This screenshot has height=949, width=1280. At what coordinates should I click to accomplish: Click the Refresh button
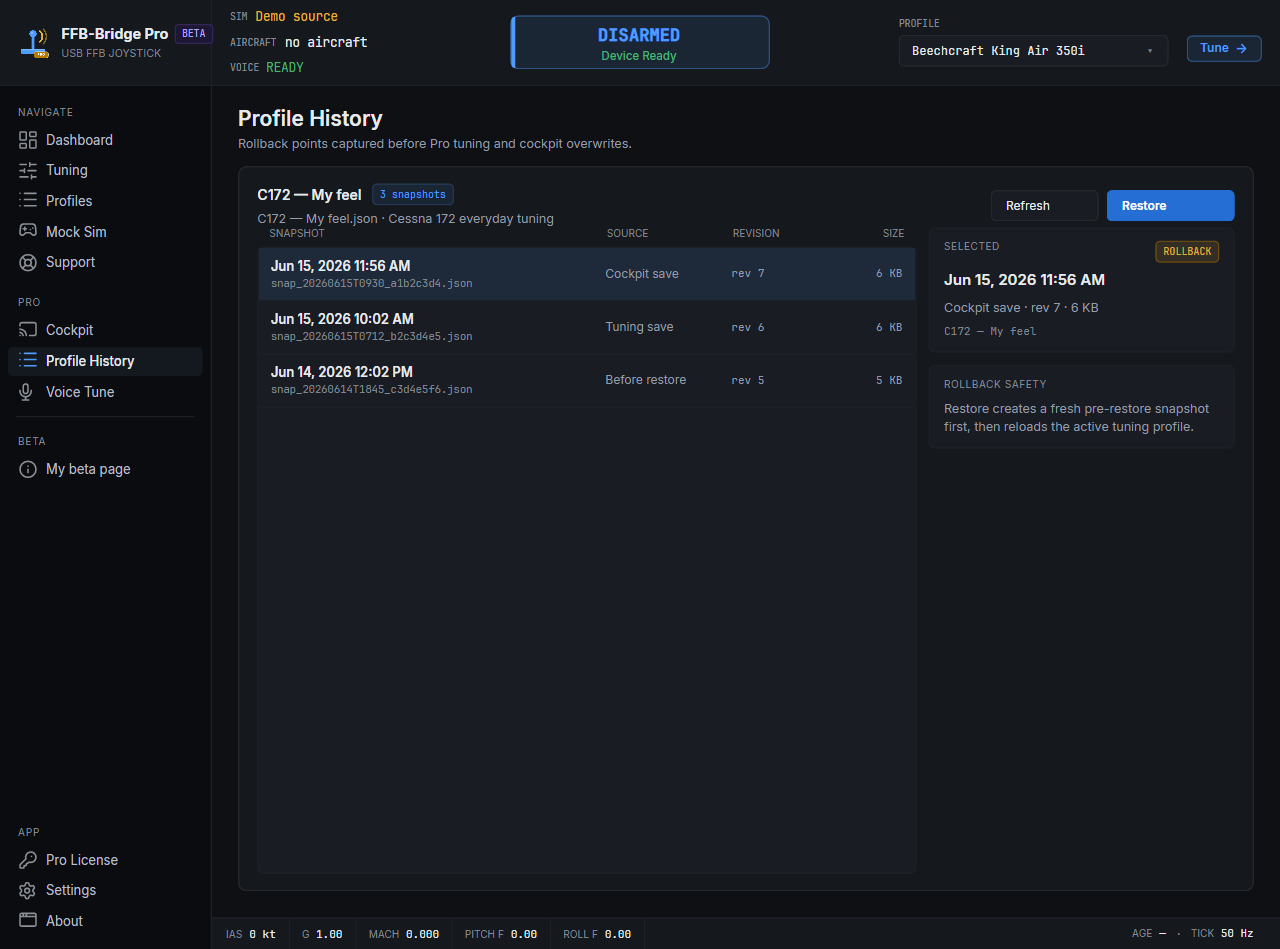coord(1044,205)
